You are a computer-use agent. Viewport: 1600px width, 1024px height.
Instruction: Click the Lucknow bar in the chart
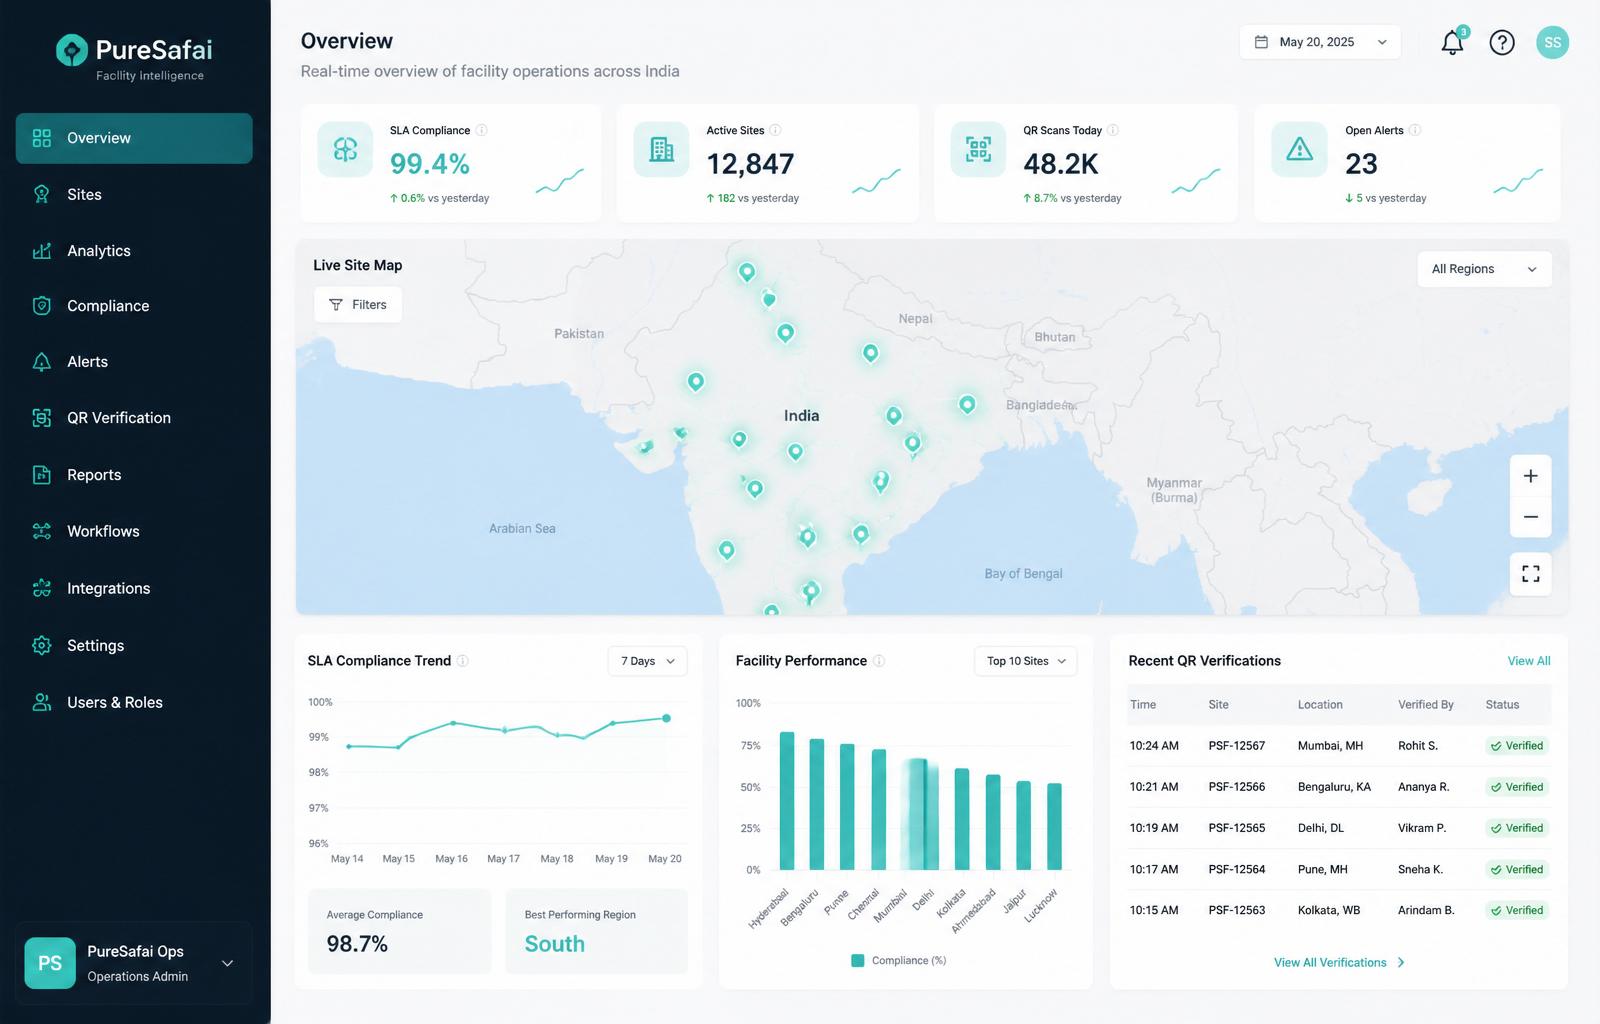click(x=1054, y=827)
